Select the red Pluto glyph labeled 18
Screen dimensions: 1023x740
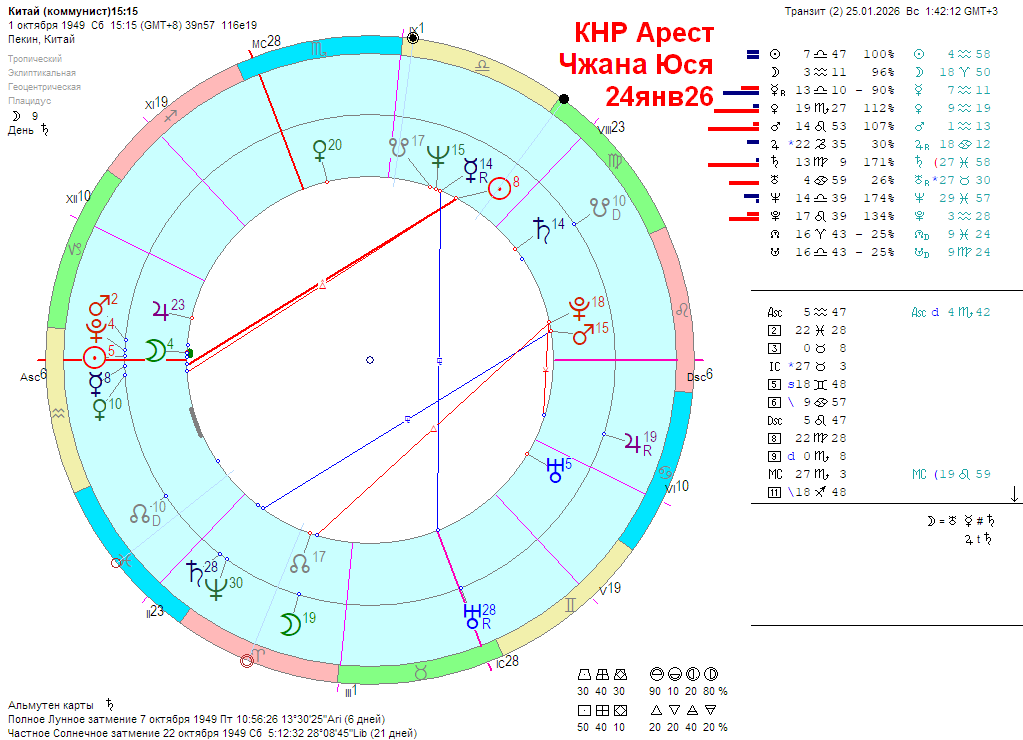click(579, 307)
